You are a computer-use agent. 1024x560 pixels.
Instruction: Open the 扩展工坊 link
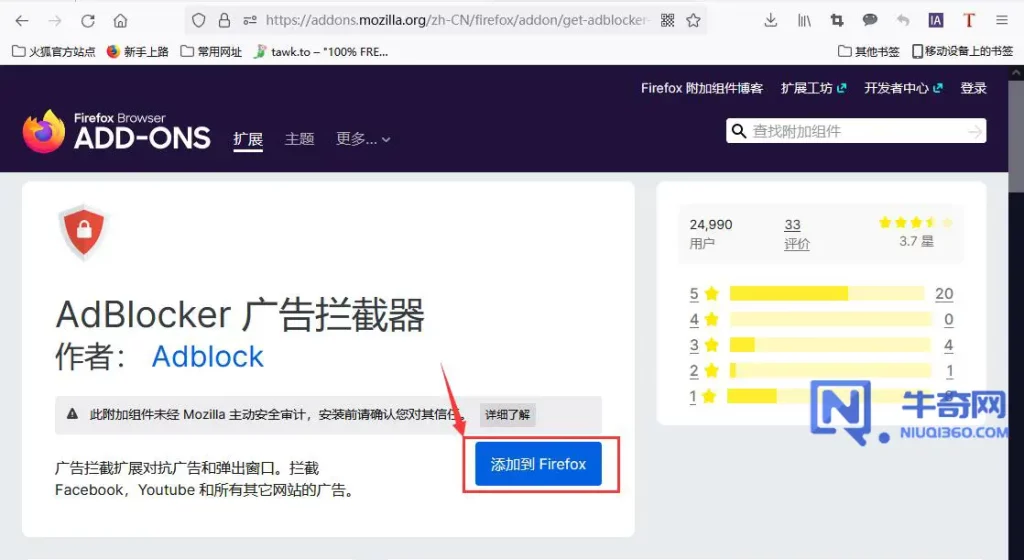click(x=814, y=88)
